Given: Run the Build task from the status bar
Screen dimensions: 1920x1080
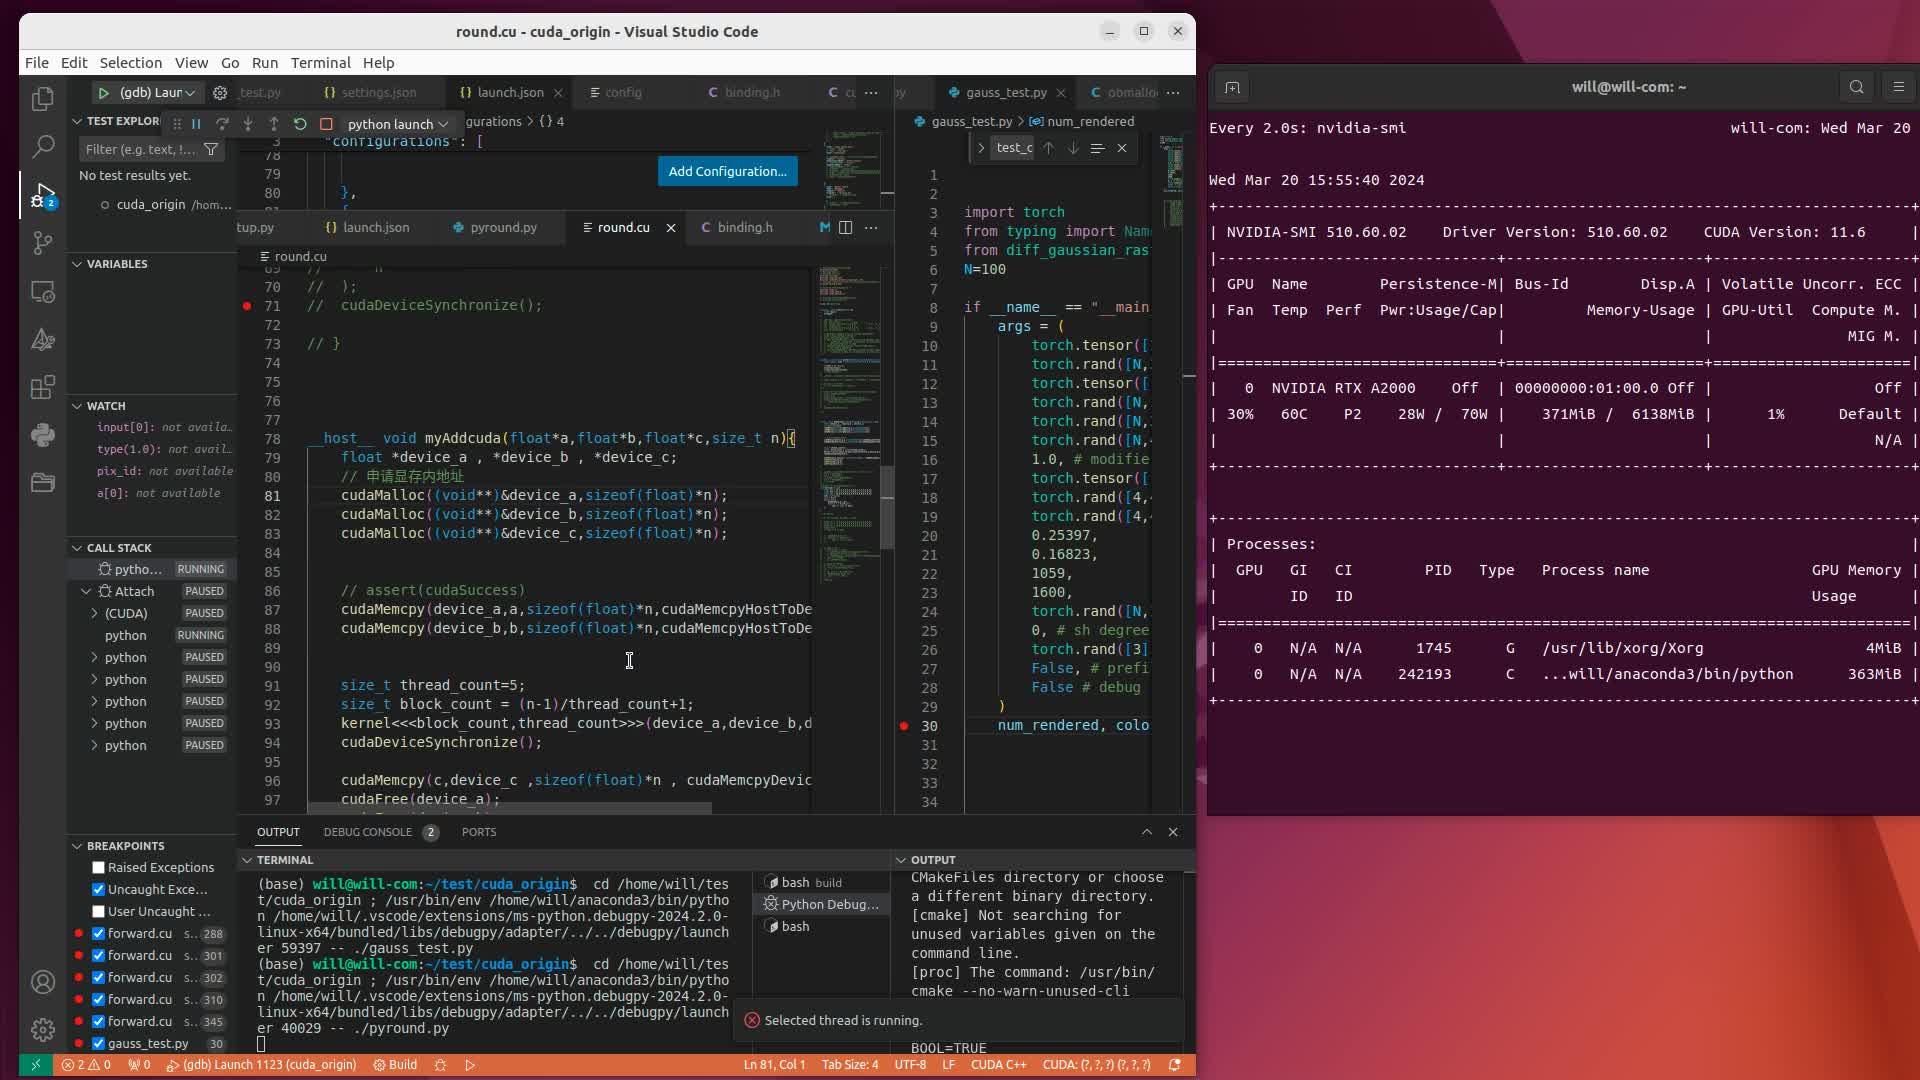Looking at the screenshot, I should [x=395, y=1065].
